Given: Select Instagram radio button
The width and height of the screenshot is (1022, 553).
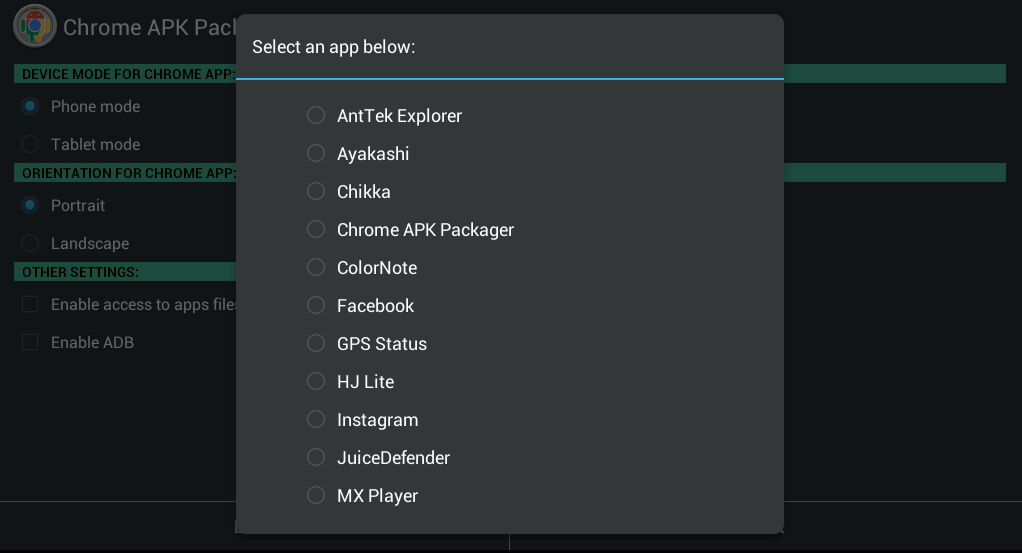Looking at the screenshot, I should click(x=316, y=419).
